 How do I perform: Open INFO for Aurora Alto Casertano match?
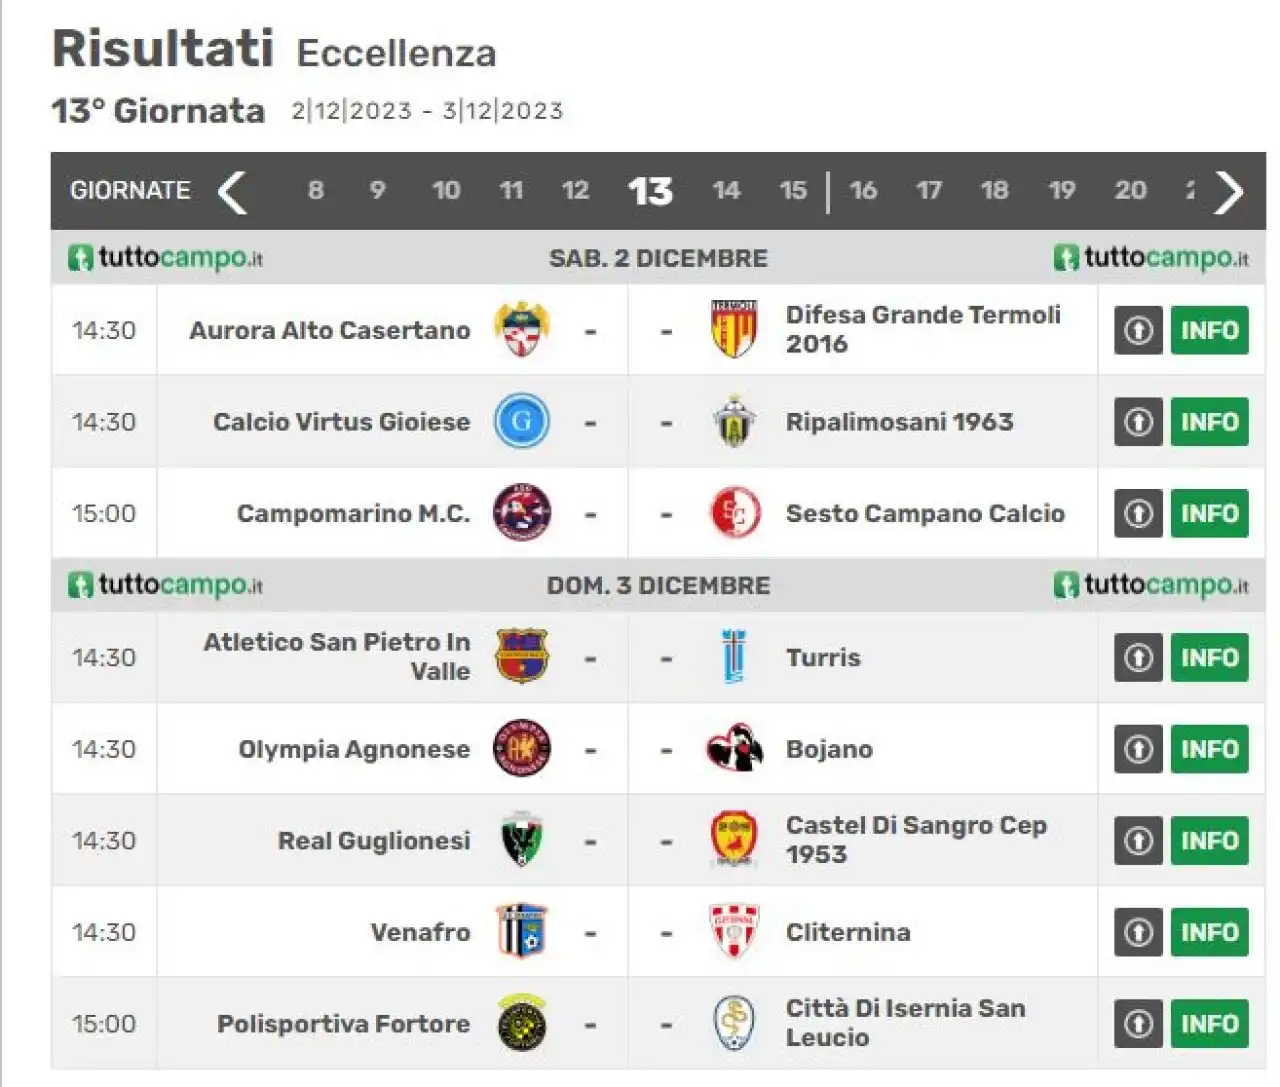(x=1210, y=330)
